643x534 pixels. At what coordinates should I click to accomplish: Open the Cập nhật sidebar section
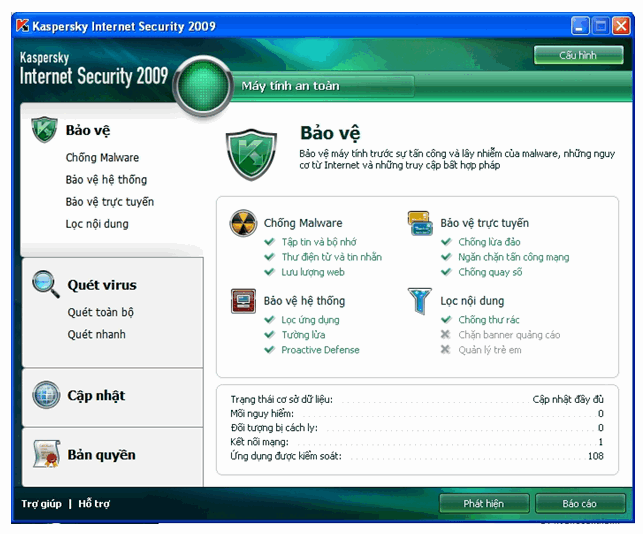pyautogui.click(x=96, y=395)
